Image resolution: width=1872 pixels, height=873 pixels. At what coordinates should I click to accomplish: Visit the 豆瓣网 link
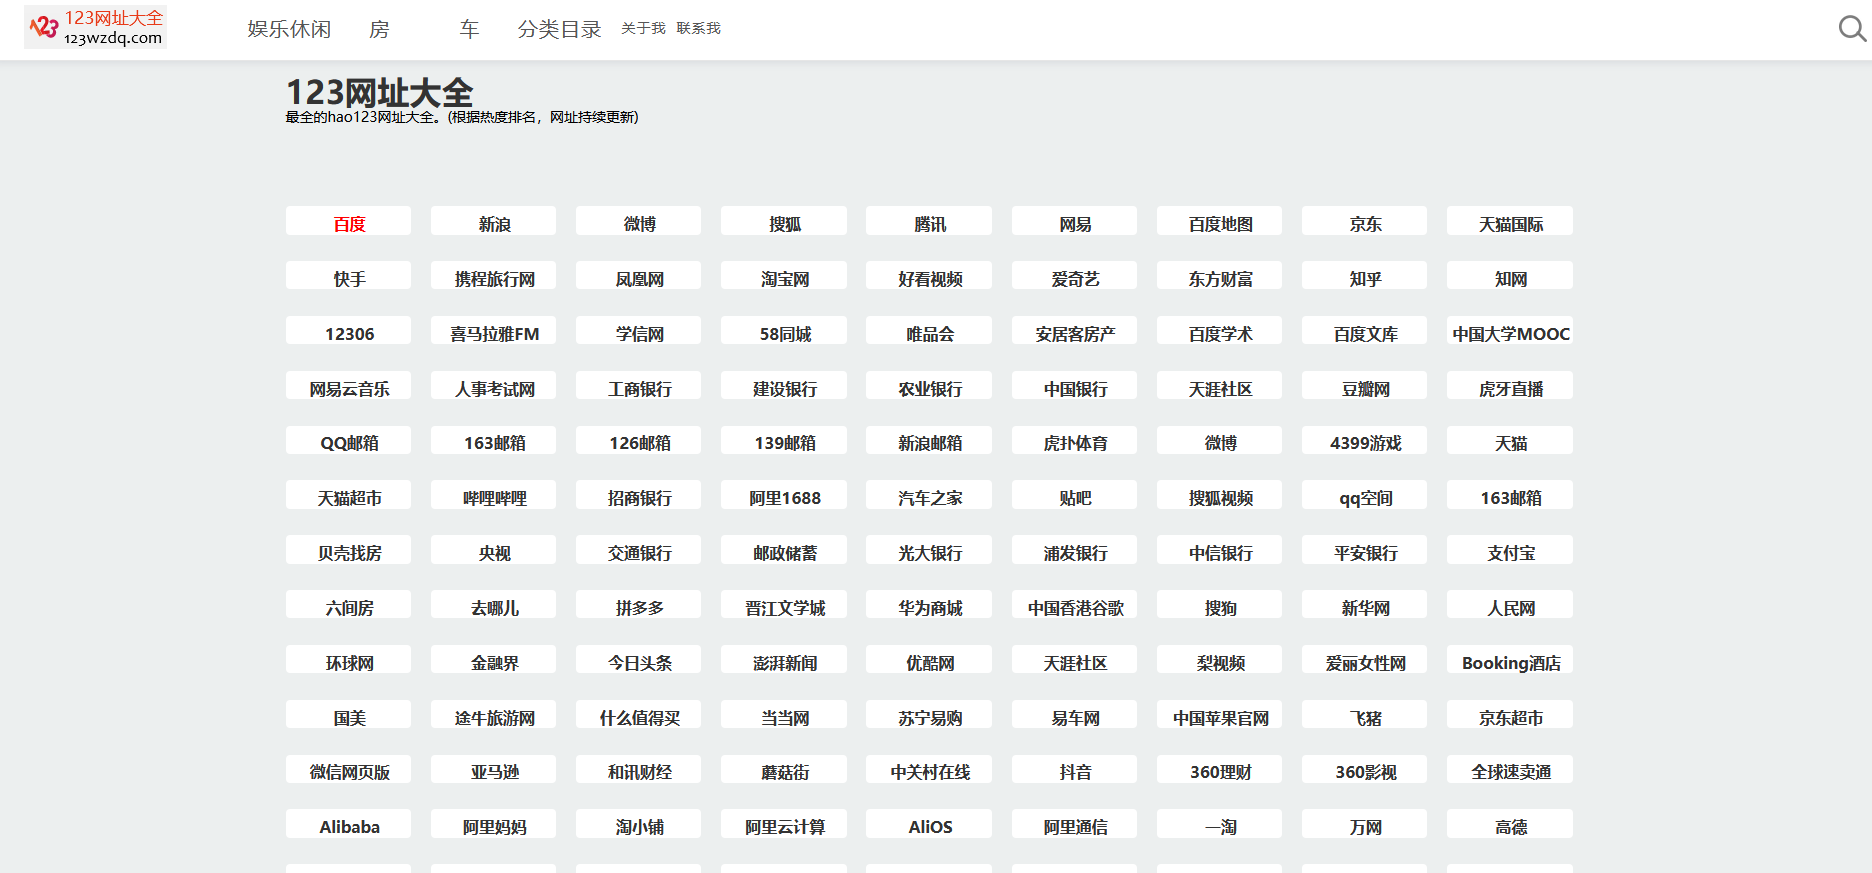[x=1365, y=388]
